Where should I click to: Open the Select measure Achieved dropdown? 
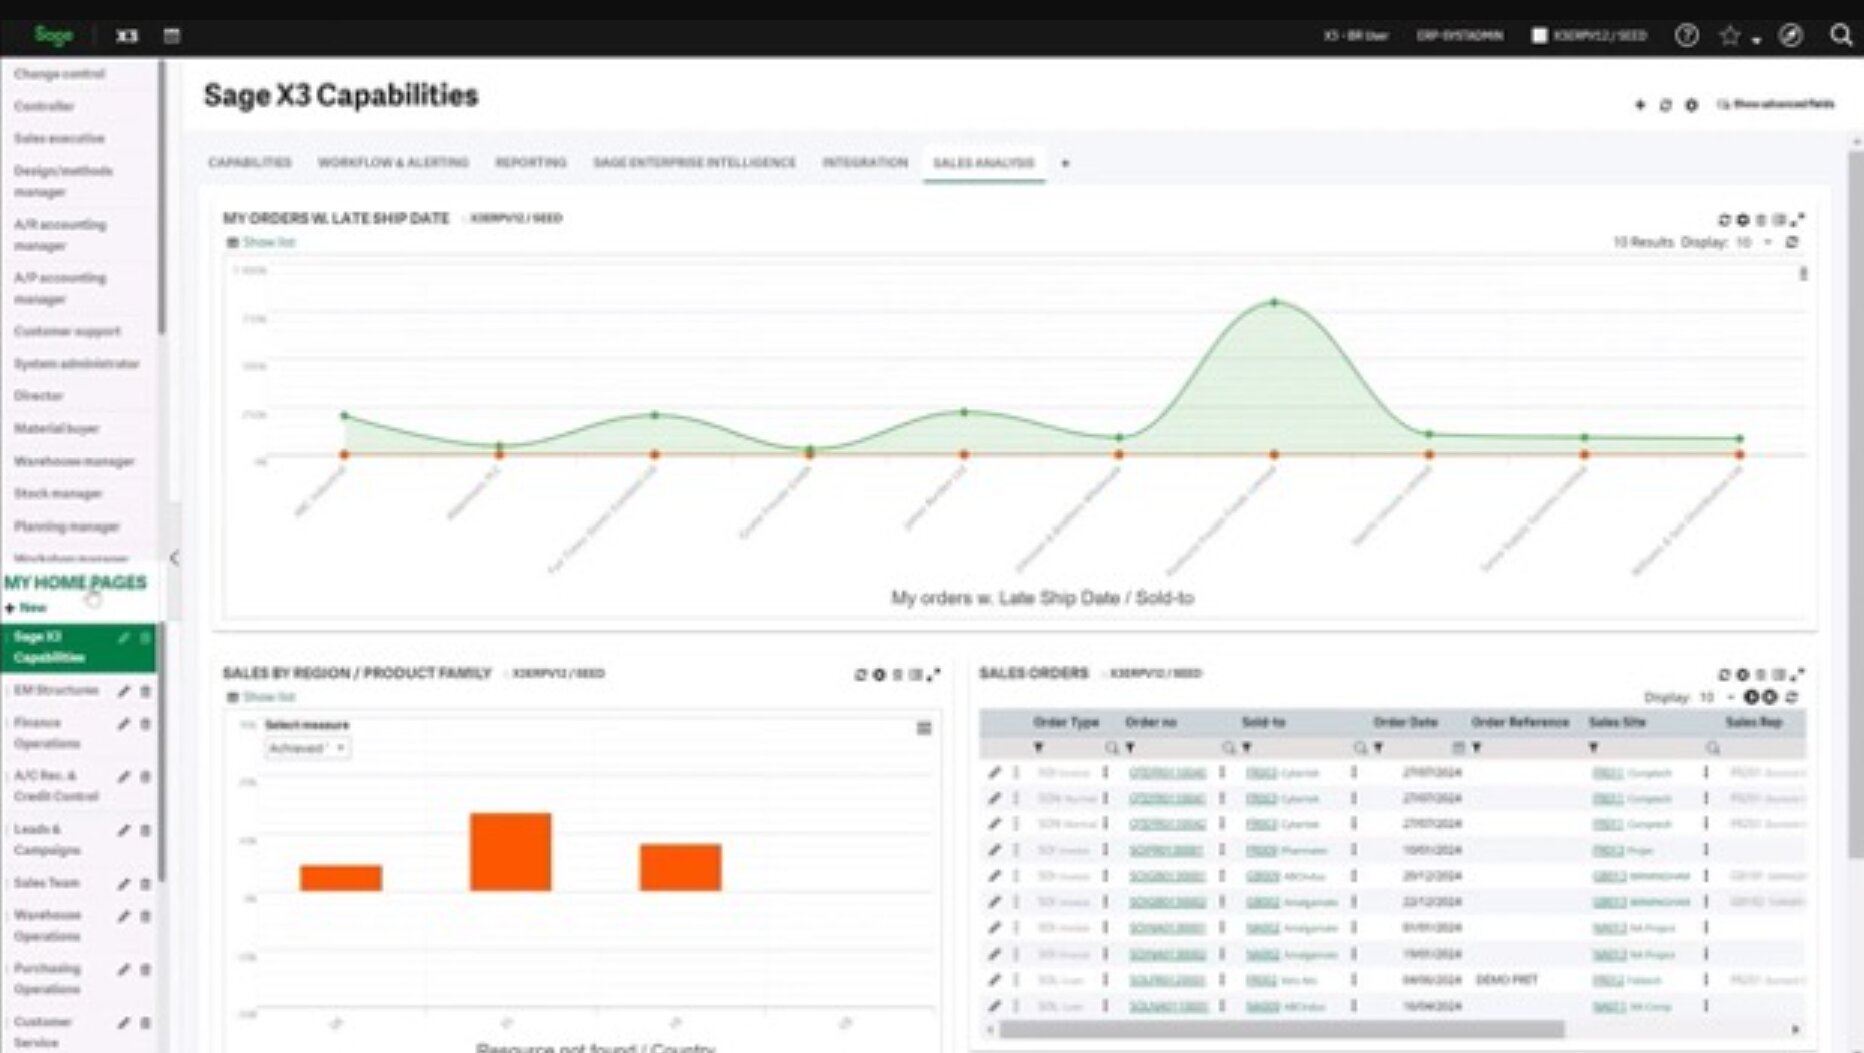(307, 748)
